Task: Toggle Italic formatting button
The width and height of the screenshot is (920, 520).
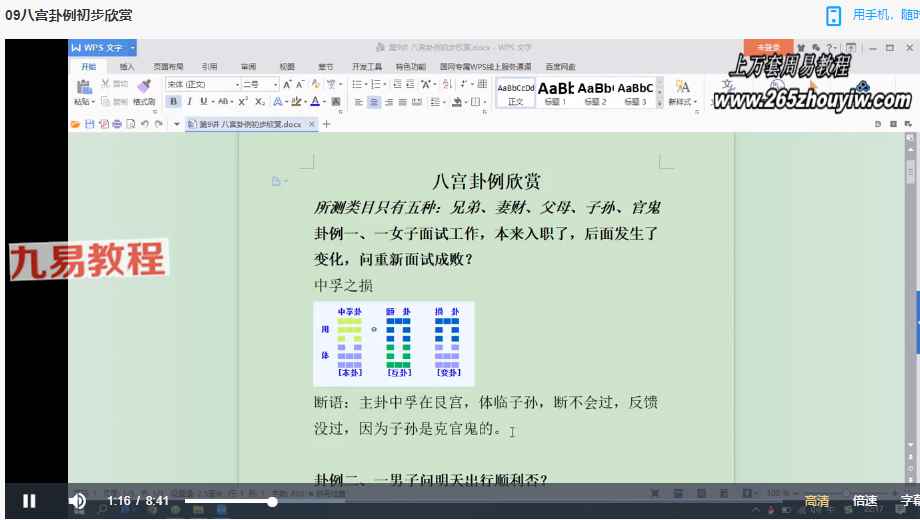Action: click(x=188, y=102)
